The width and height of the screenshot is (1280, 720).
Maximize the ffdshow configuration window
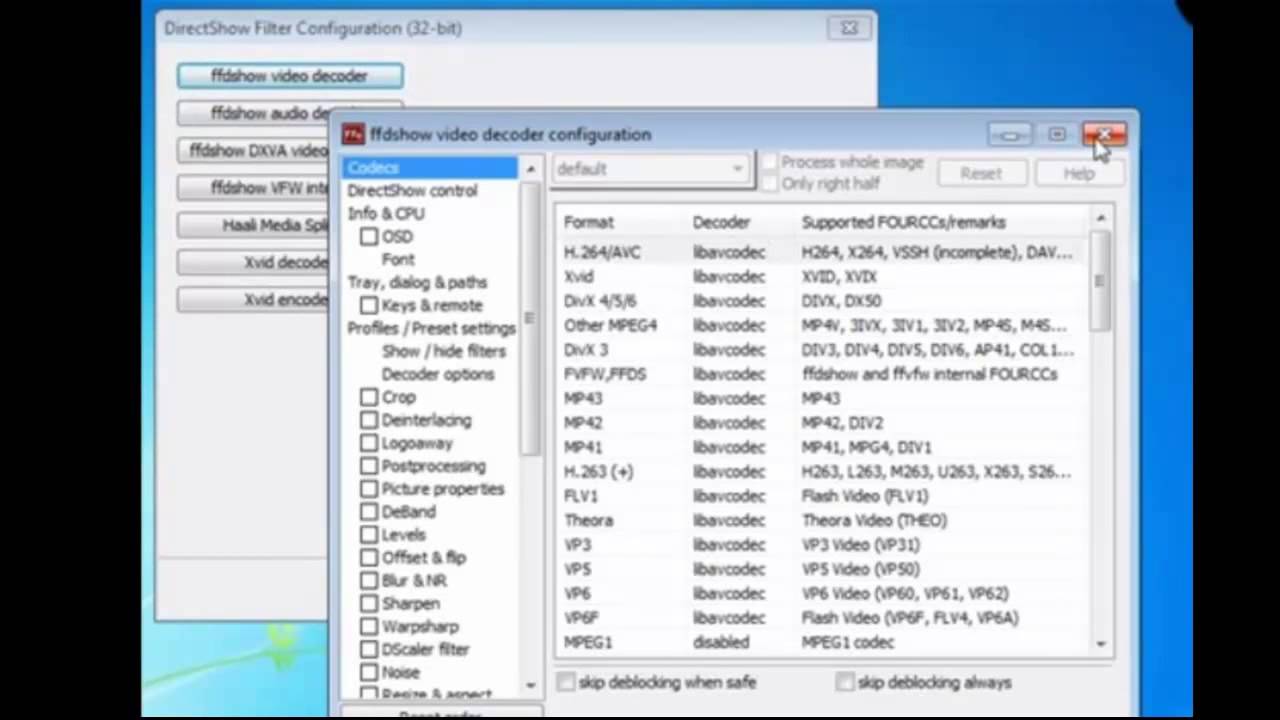pos(1057,135)
